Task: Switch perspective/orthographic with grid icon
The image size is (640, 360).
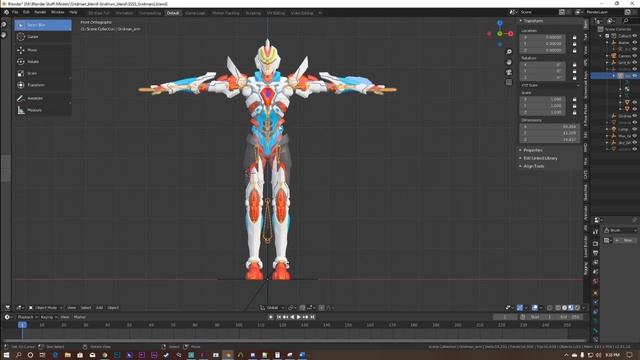Action: coord(509,82)
